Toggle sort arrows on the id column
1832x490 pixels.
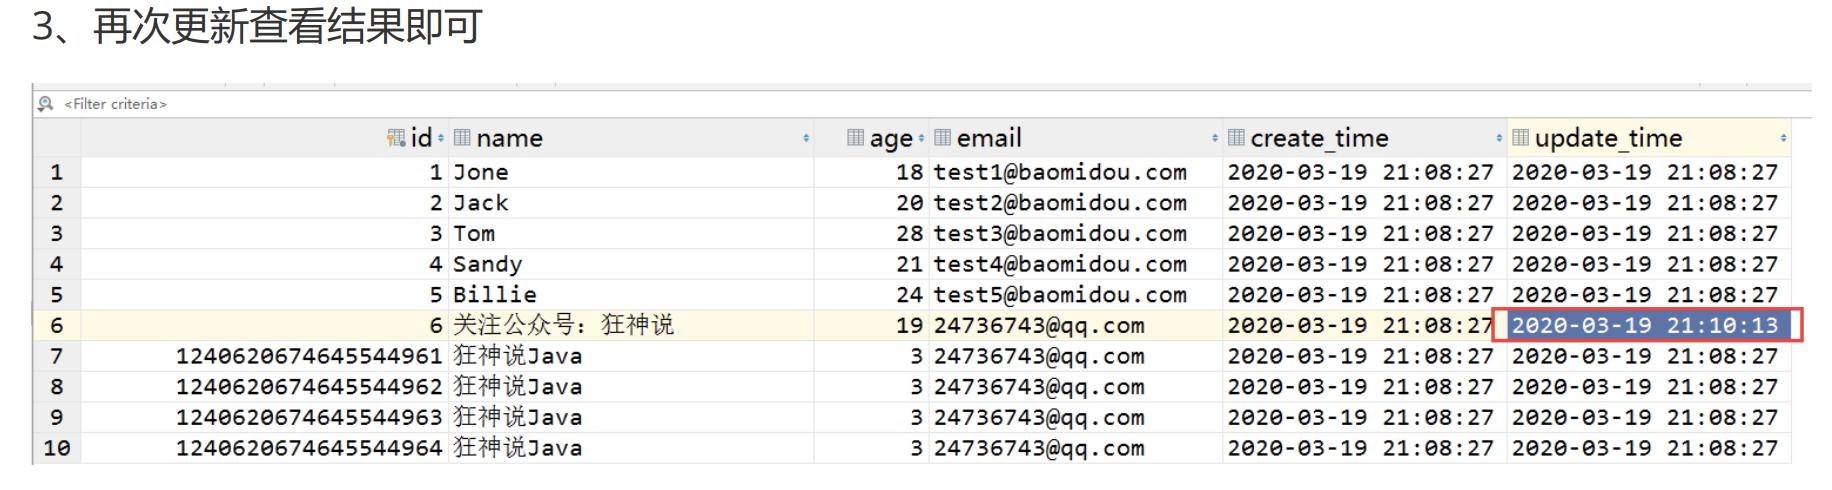point(441,138)
